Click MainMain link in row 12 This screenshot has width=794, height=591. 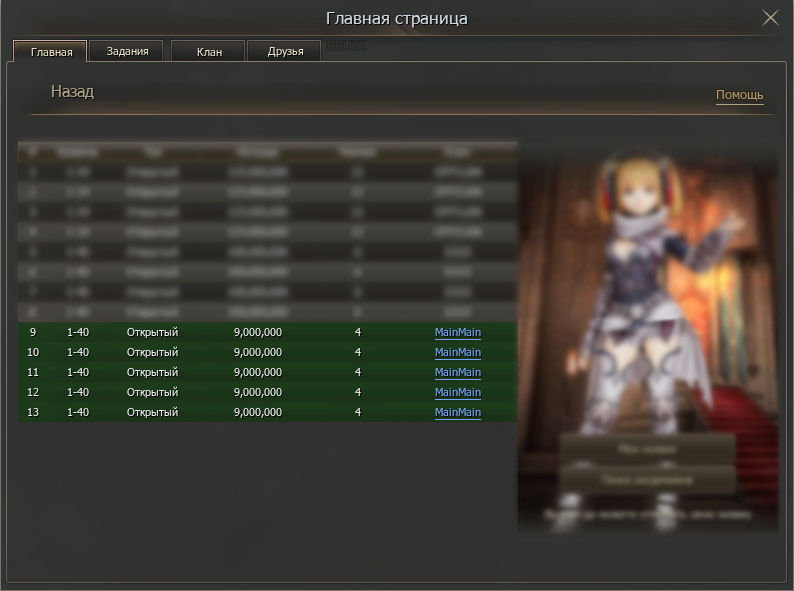[x=457, y=392]
